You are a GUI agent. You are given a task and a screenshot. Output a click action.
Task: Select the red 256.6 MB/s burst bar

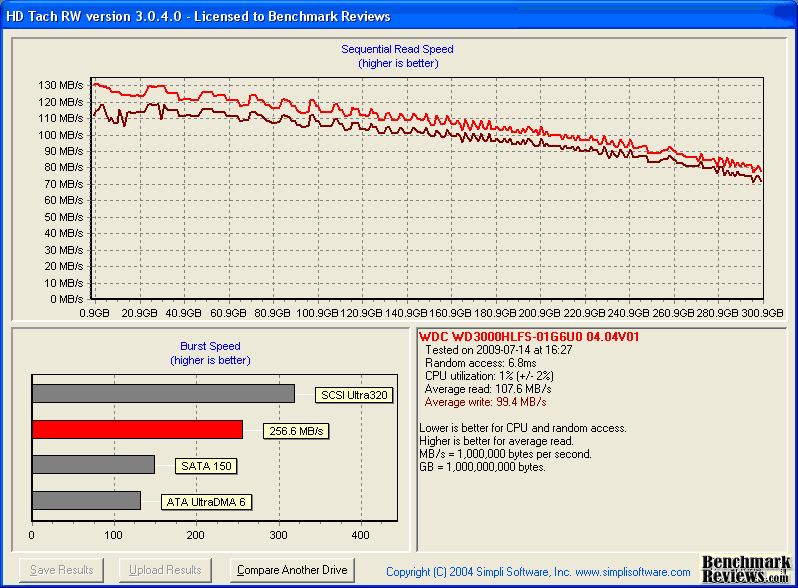point(137,430)
